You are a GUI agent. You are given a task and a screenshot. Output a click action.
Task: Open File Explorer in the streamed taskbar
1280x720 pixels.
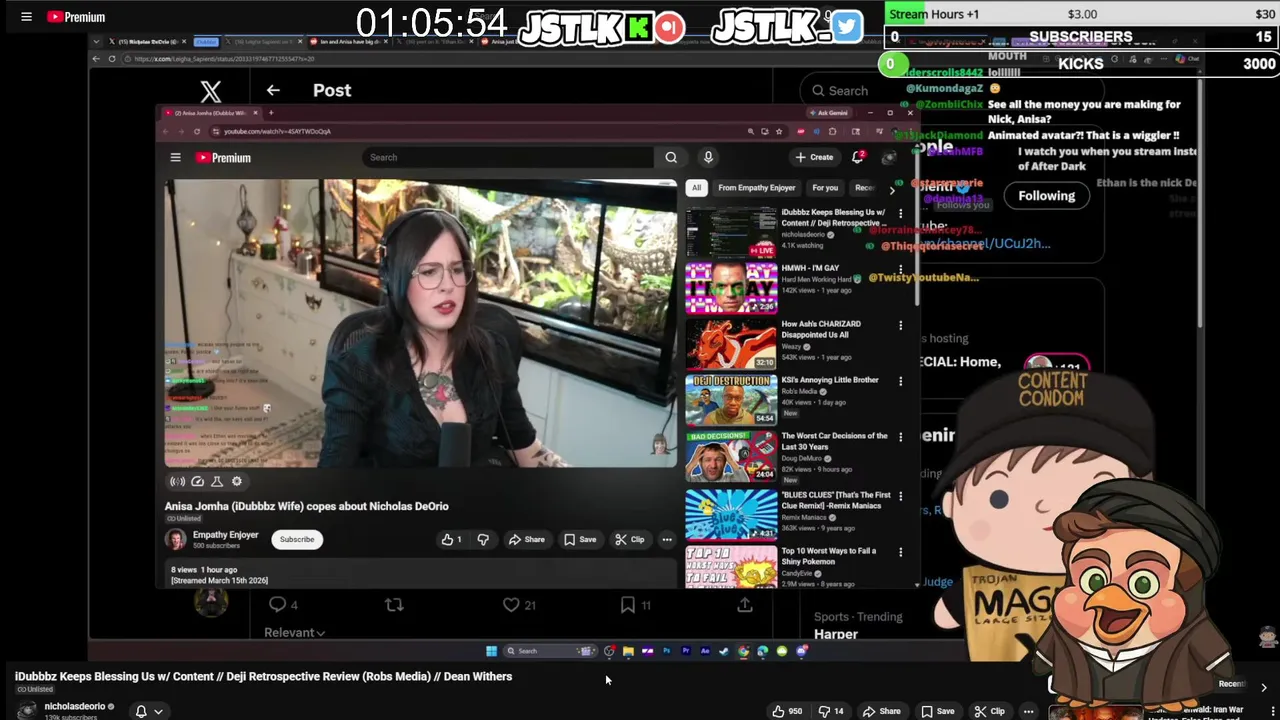[628, 651]
